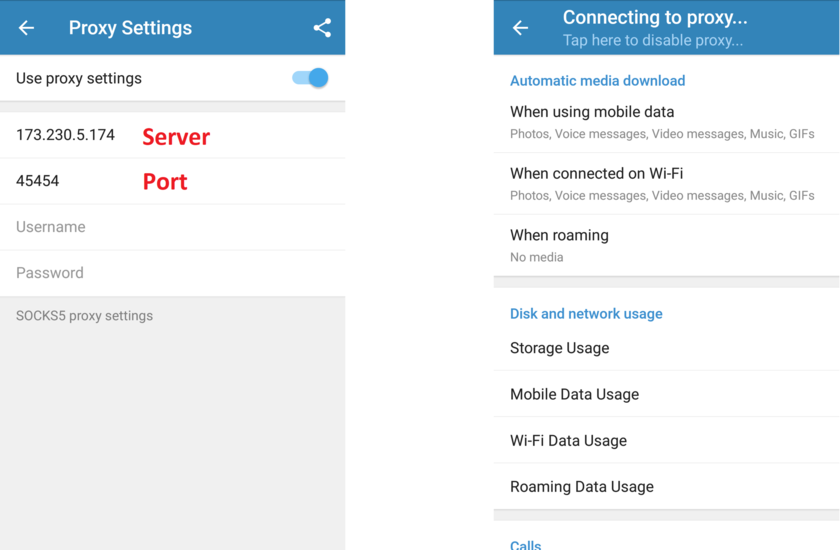The height and width of the screenshot is (550, 840).
Task: Open Roaming Data Usage
Action: [x=666, y=486]
